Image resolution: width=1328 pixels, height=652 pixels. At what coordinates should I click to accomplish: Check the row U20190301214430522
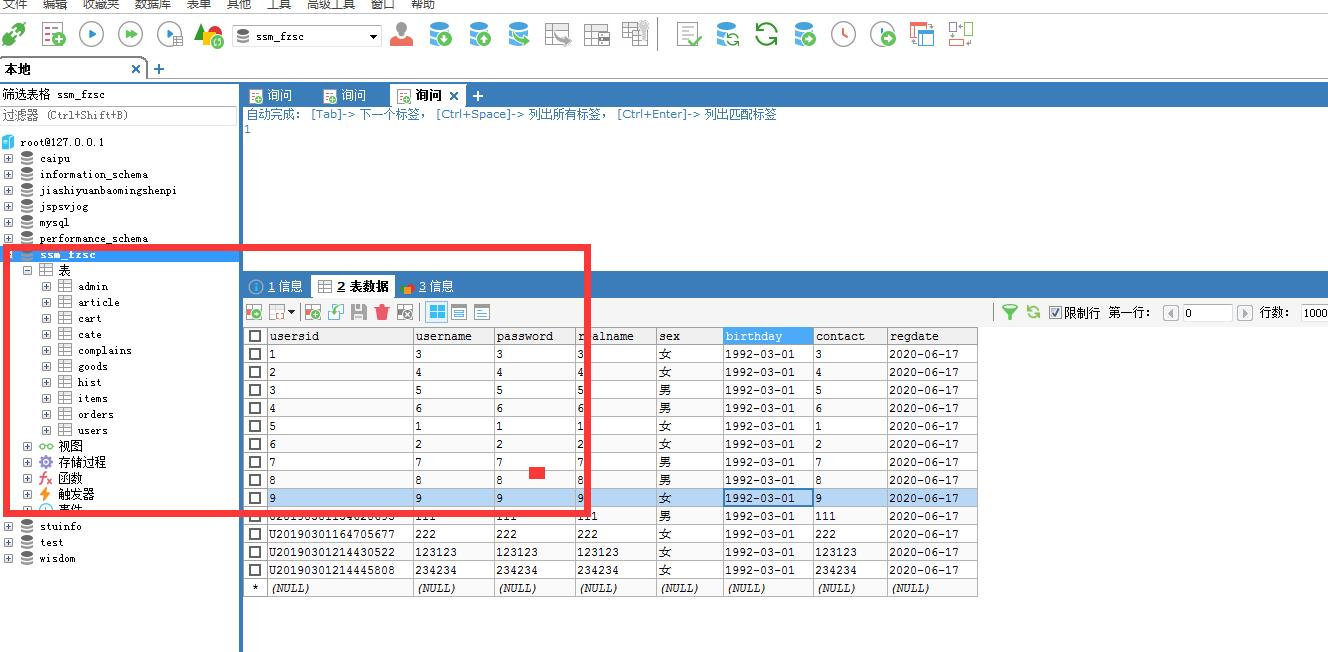(x=255, y=552)
